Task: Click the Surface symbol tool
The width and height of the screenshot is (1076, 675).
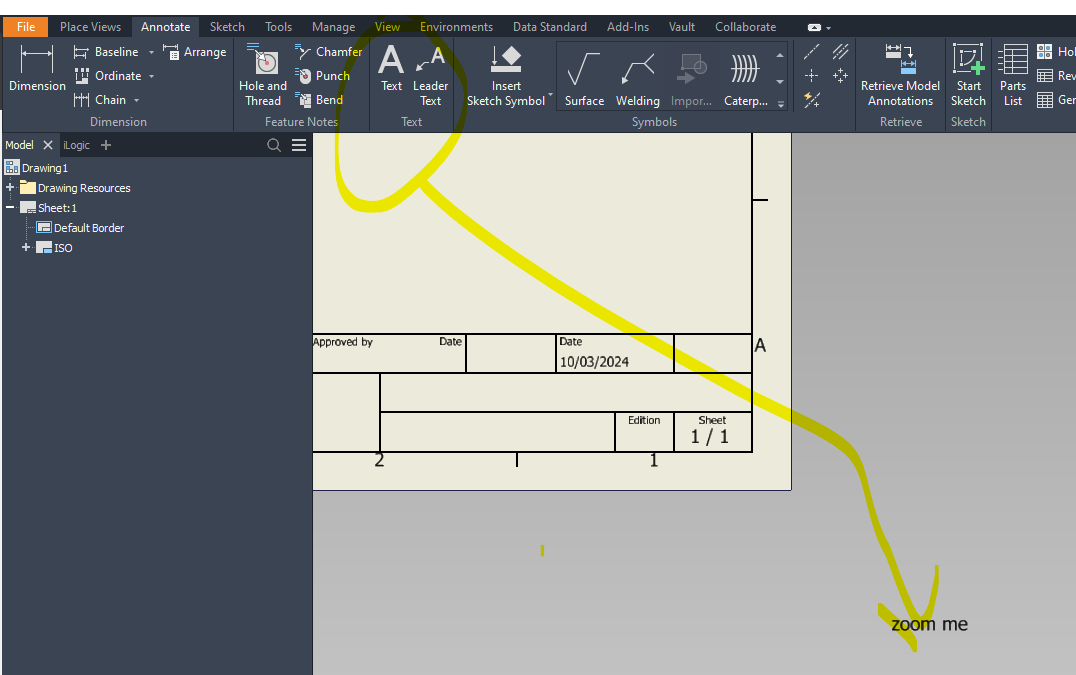Action: click(584, 75)
